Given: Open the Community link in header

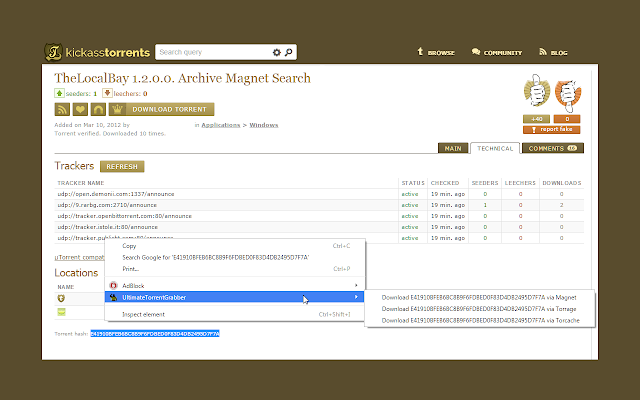Looking at the screenshot, I should click(x=502, y=53).
